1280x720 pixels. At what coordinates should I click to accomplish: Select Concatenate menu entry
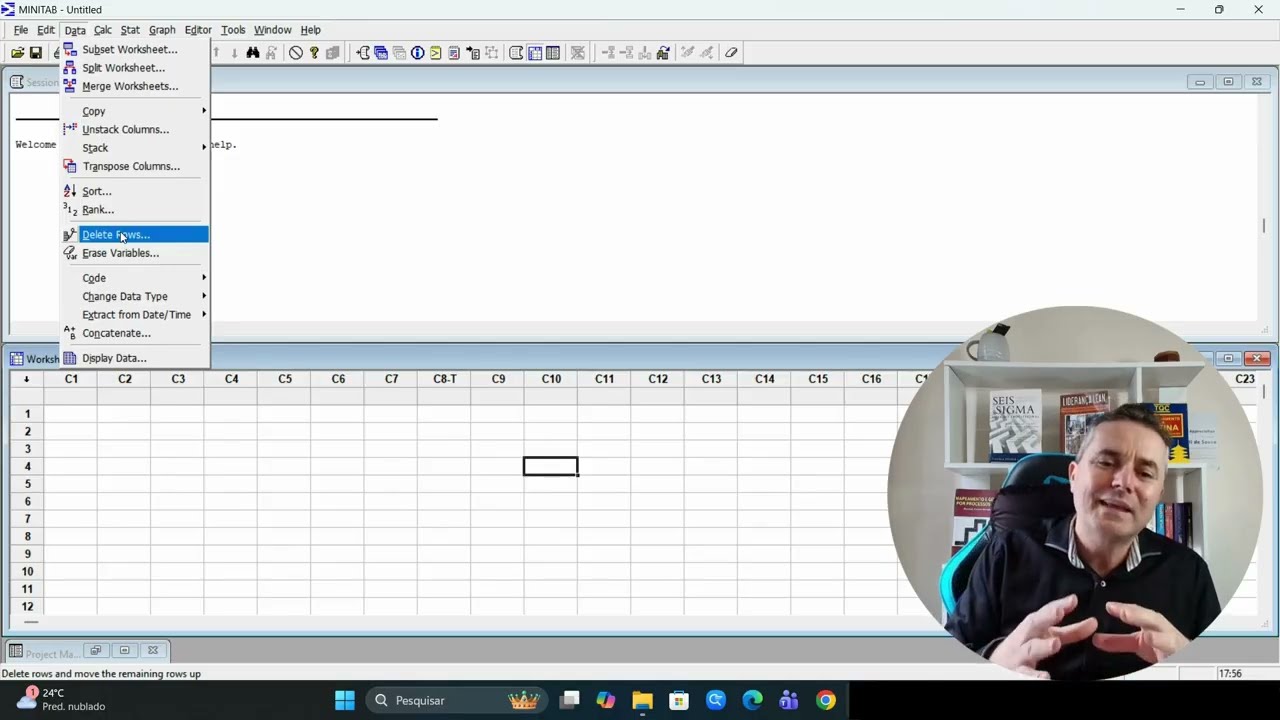pos(135,333)
